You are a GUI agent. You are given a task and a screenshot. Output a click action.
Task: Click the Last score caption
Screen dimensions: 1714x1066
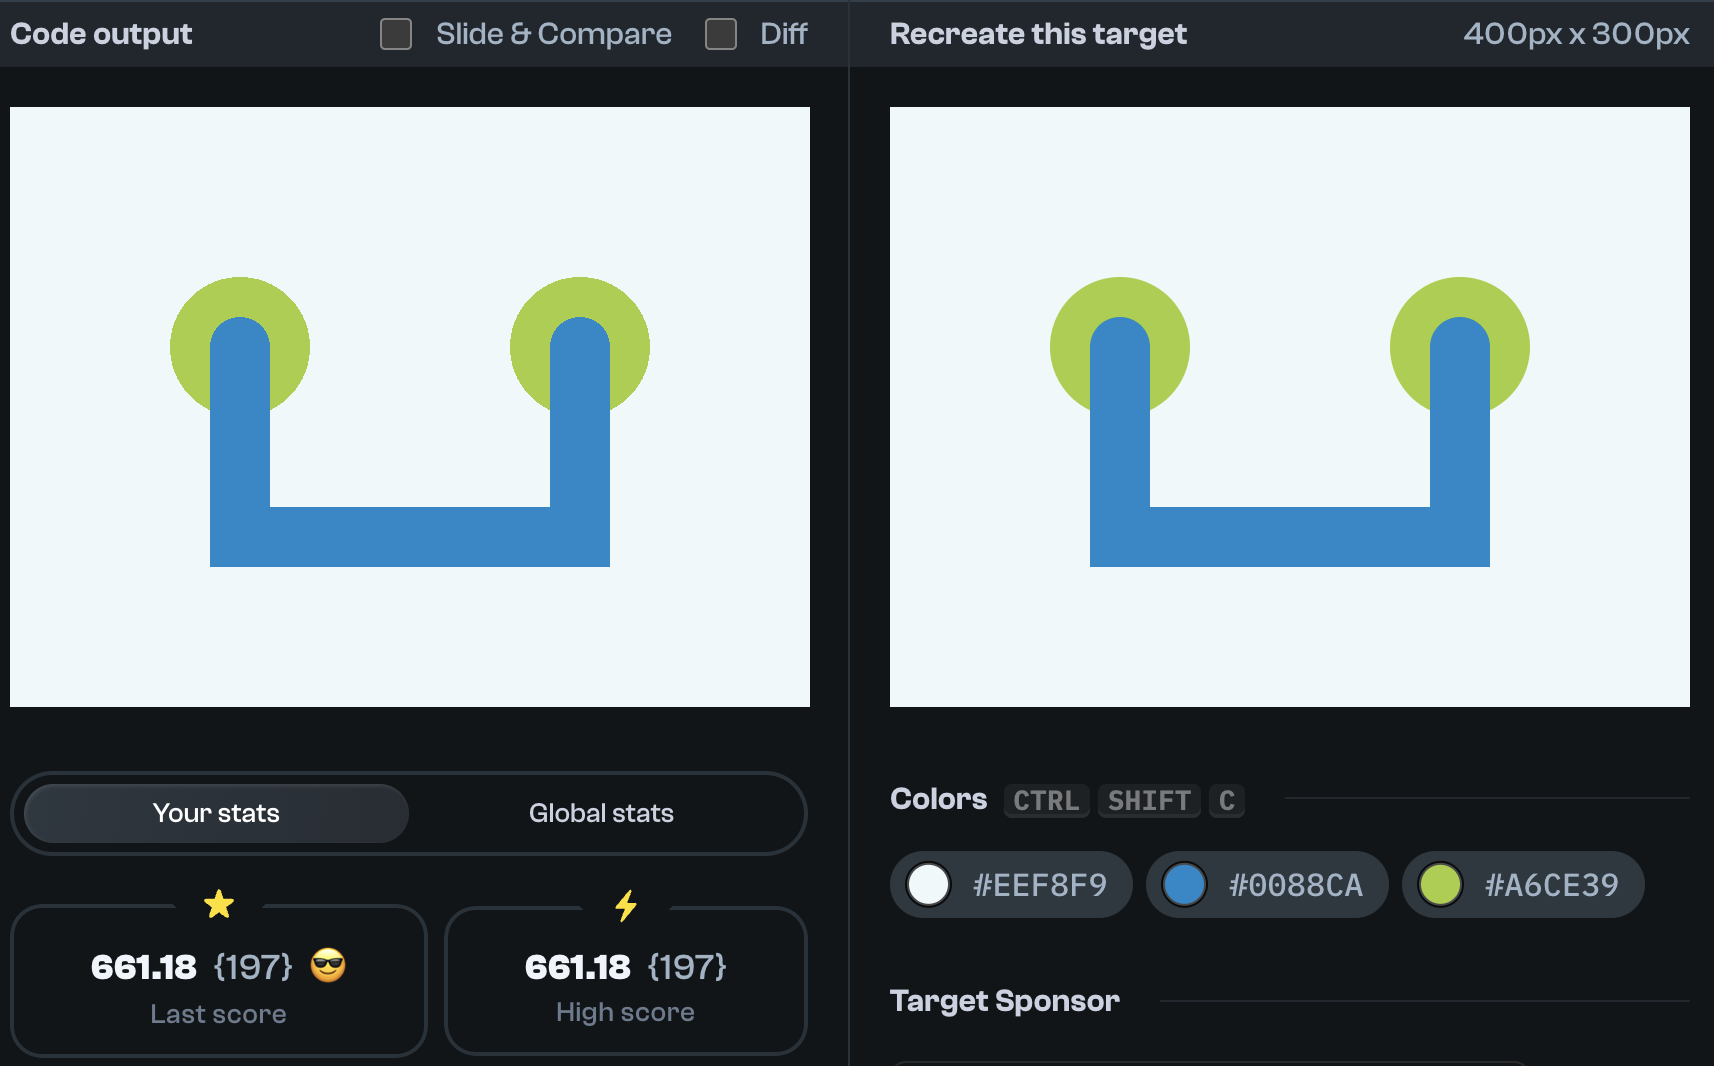(x=218, y=1014)
